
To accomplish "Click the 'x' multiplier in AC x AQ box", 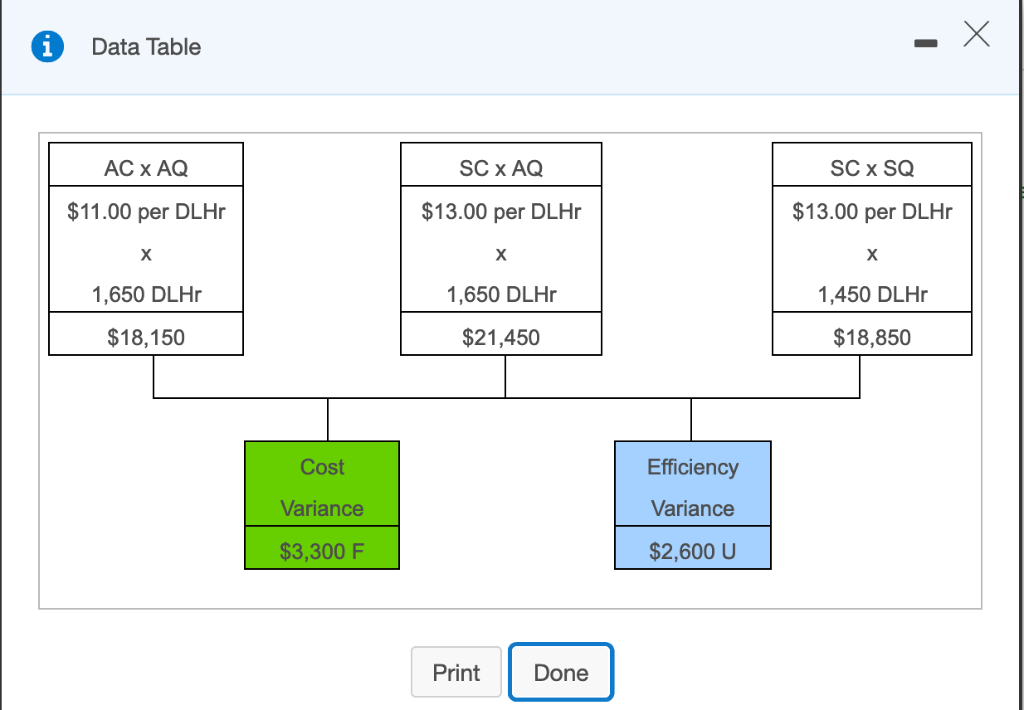I will tap(146, 254).
